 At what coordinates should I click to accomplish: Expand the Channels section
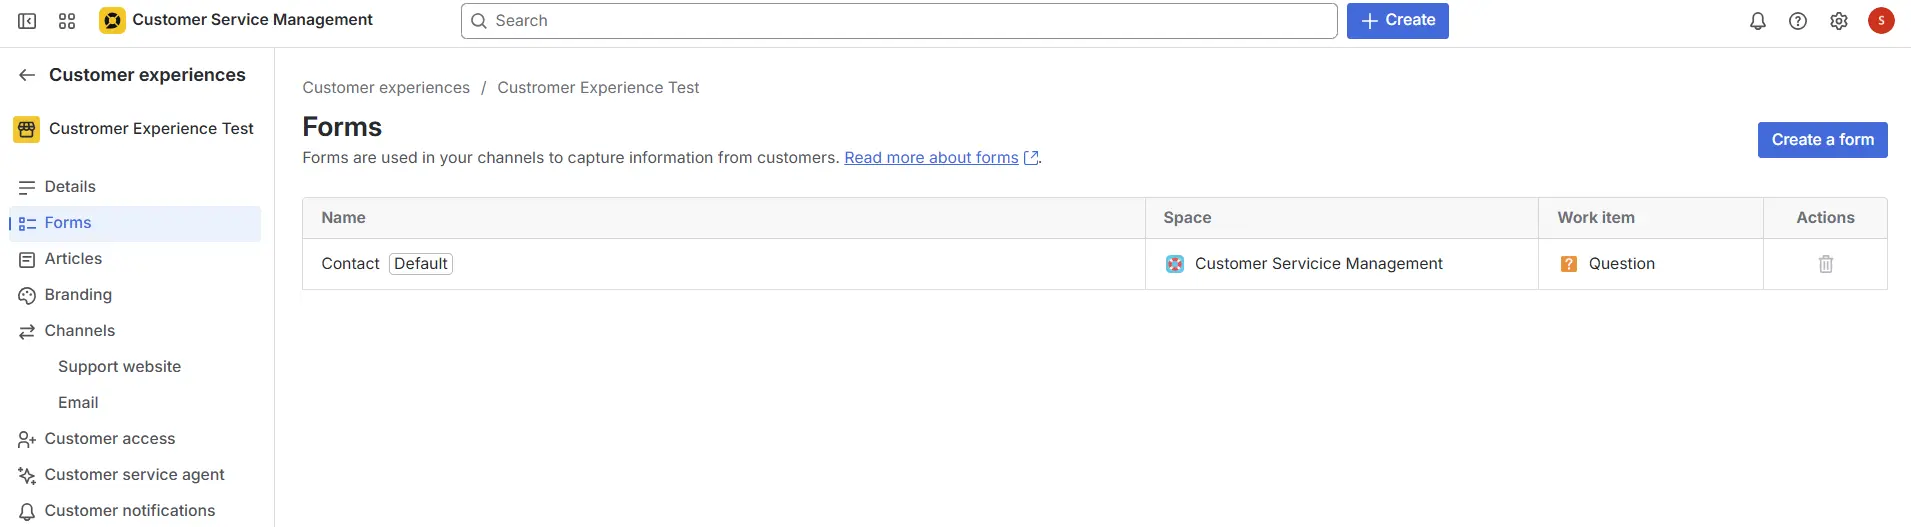tap(79, 331)
